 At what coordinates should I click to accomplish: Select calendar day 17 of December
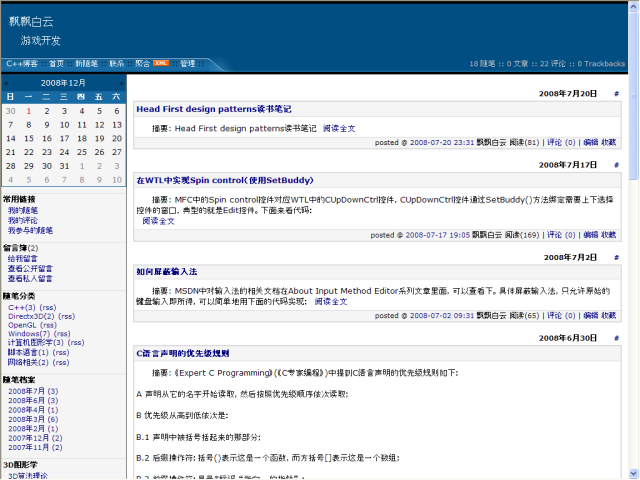[64, 139]
